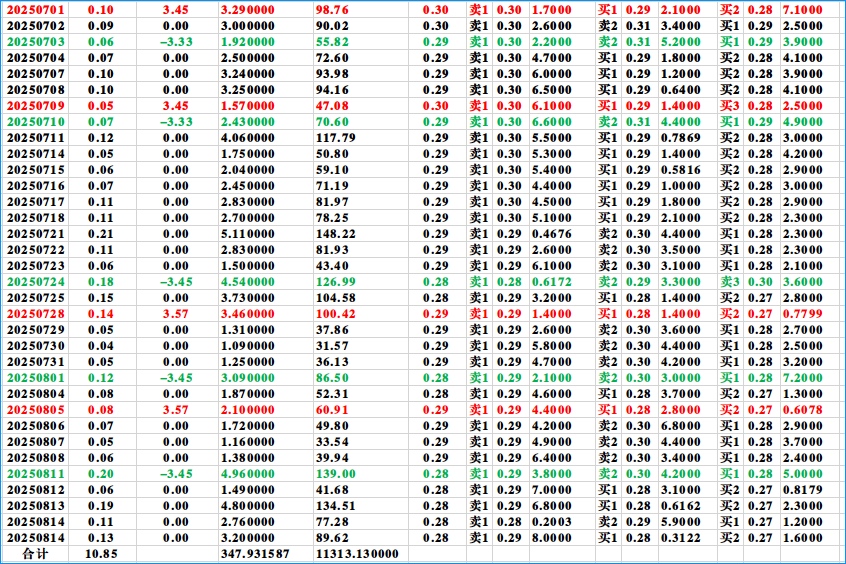This screenshot has height=564, width=846.
Task: Click the value 0.2003
Action: (x=551, y=522)
